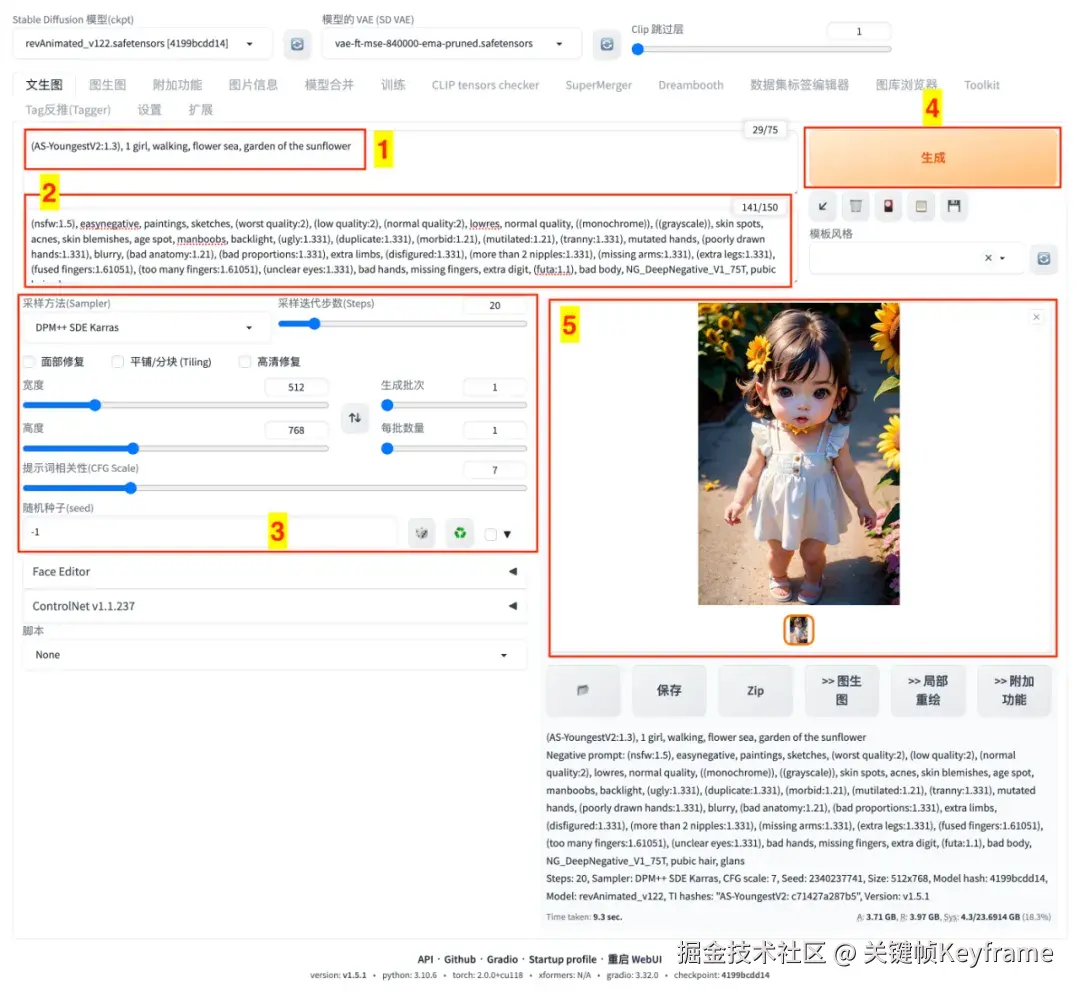
Task: Switch to the 图生图 tab
Action: (x=107, y=85)
